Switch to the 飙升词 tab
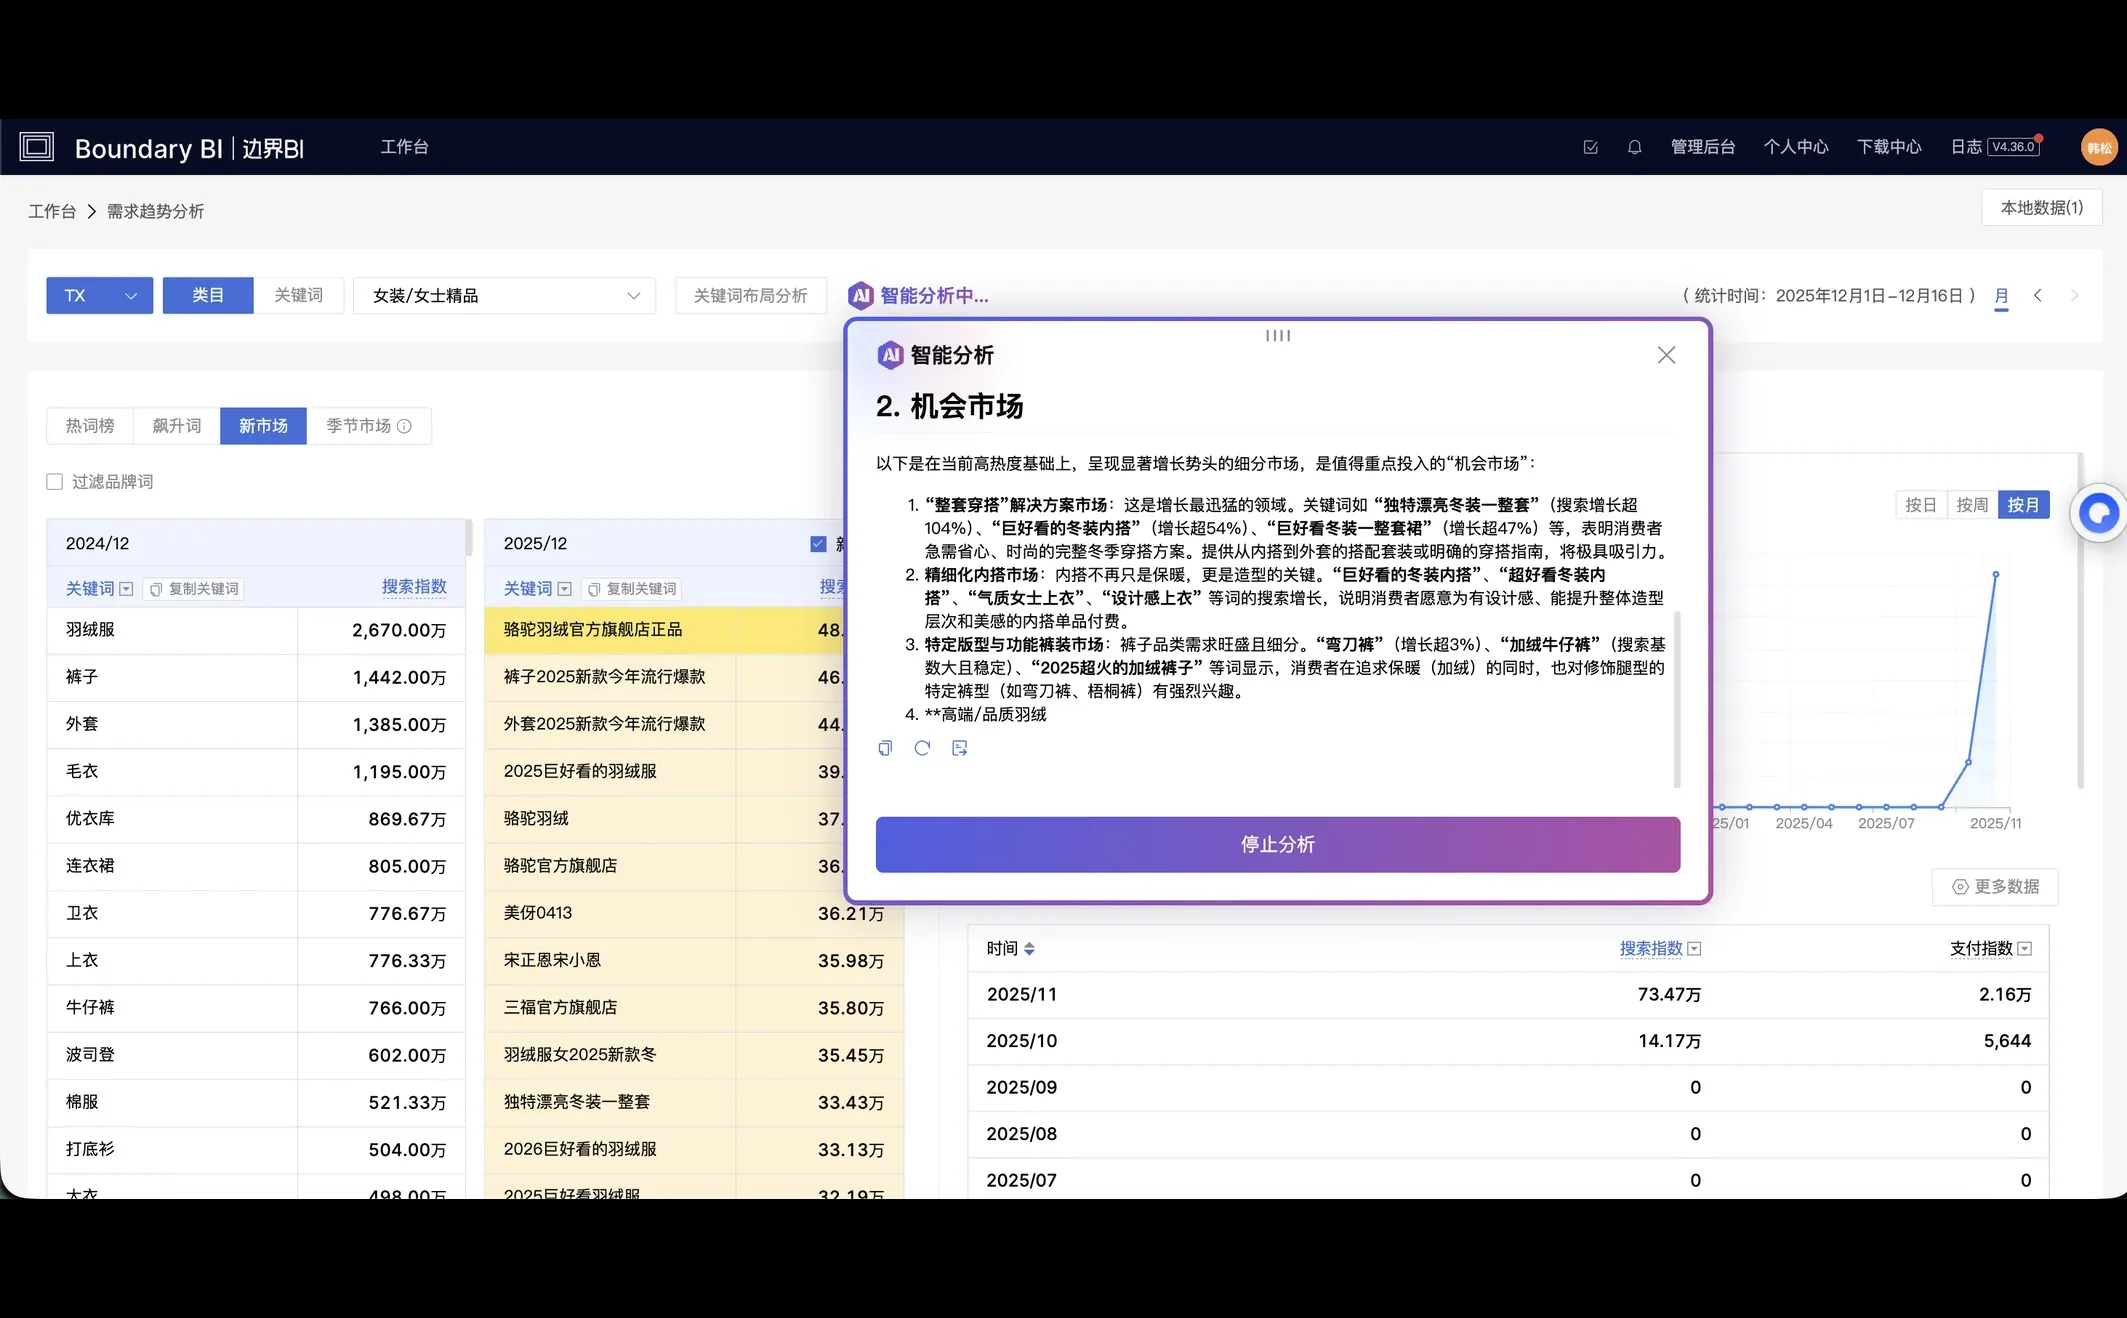 tap(175, 425)
